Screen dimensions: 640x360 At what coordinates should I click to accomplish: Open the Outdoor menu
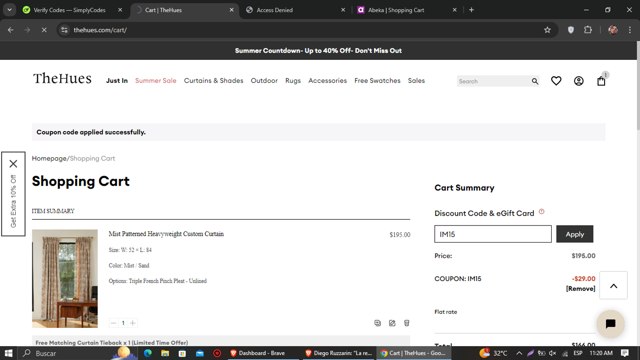264,81
